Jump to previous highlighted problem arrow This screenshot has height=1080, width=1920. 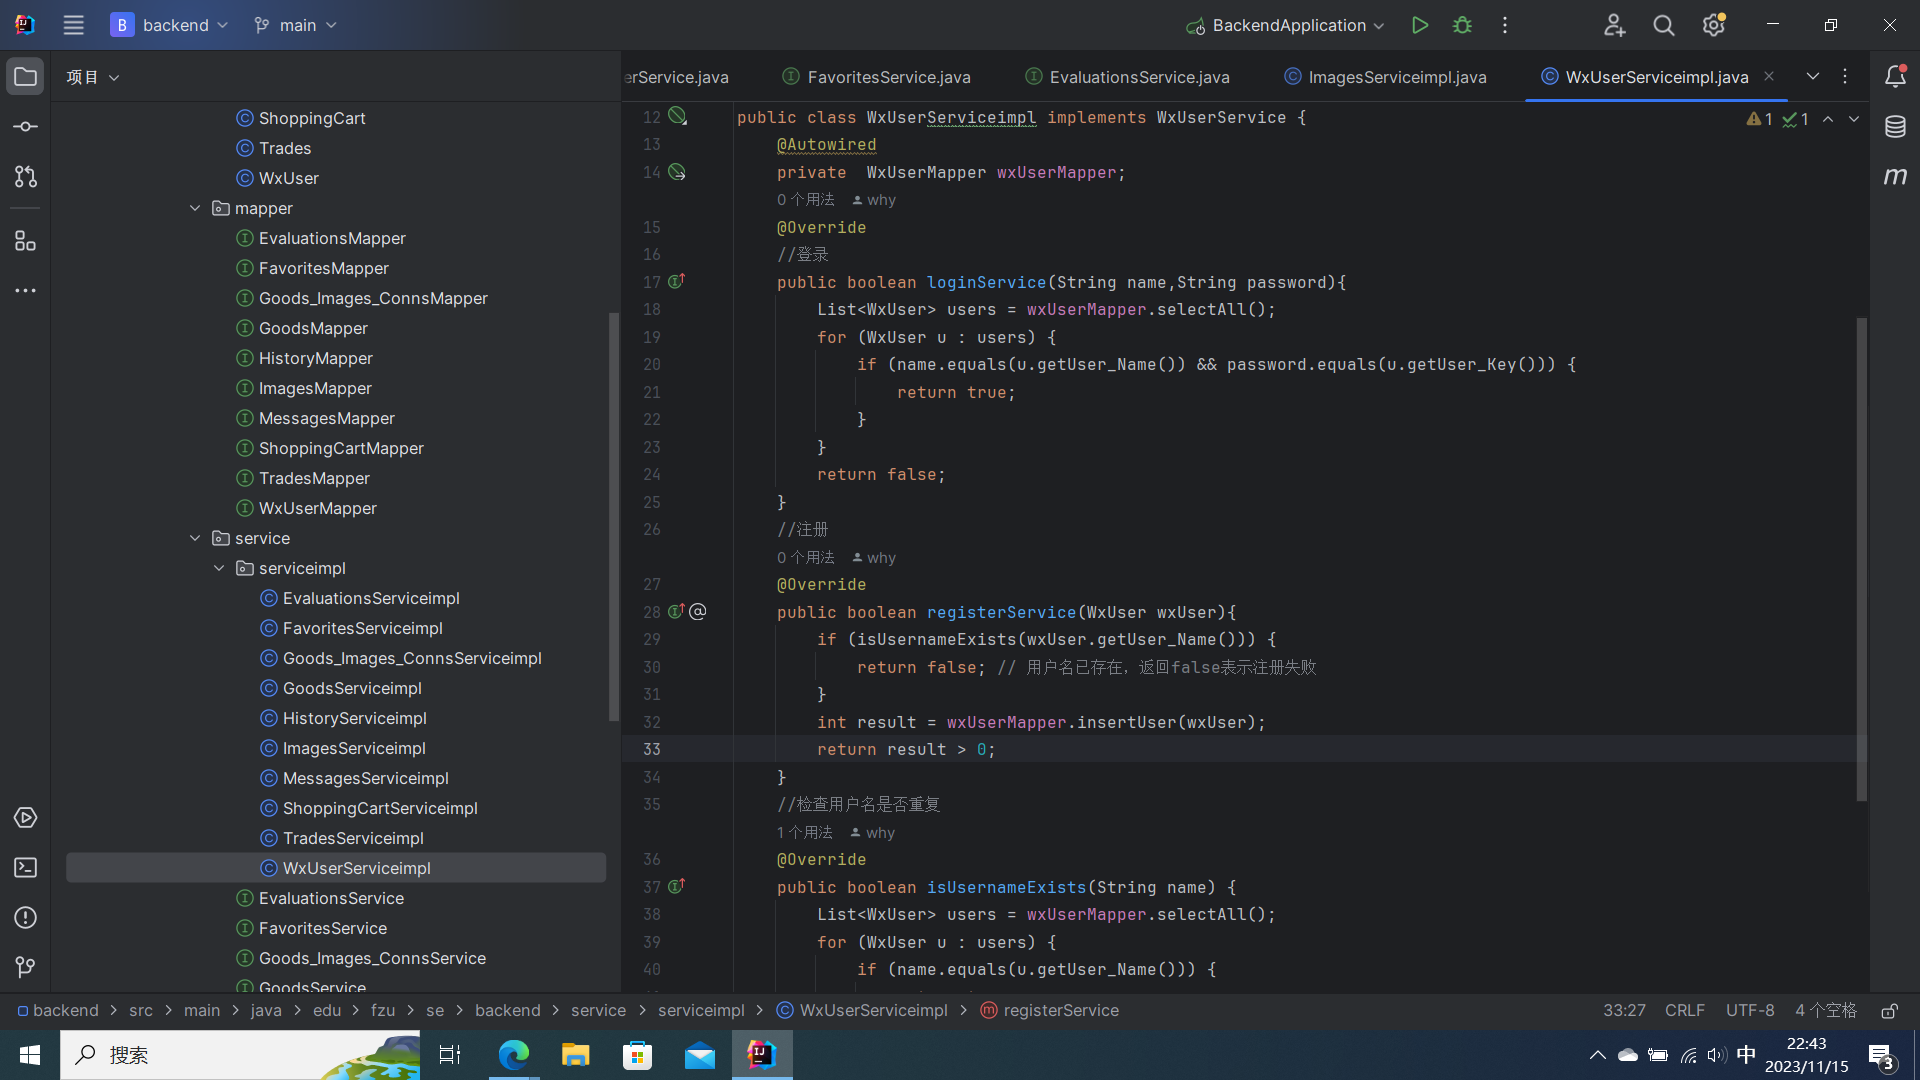[x=1828, y=119]
